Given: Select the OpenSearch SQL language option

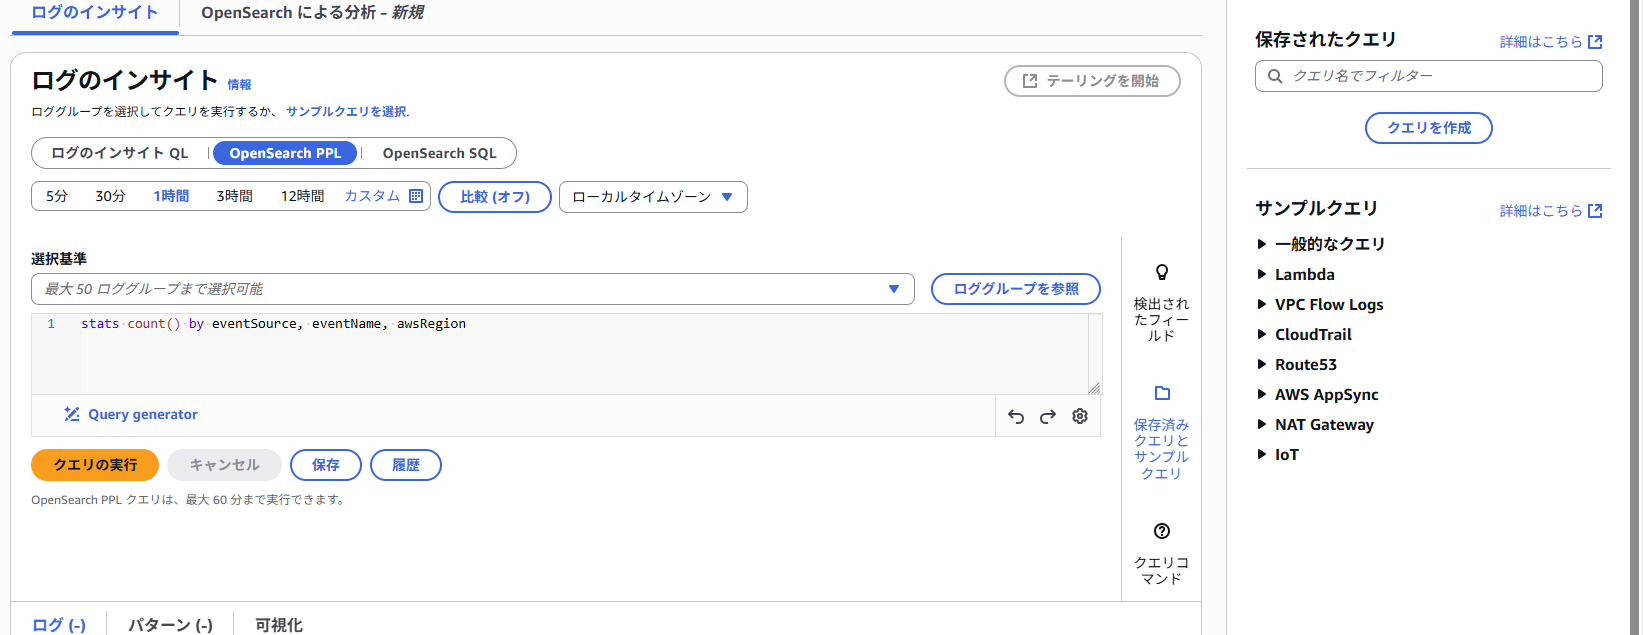Looking at the screenshot, I should coord(439,153).
